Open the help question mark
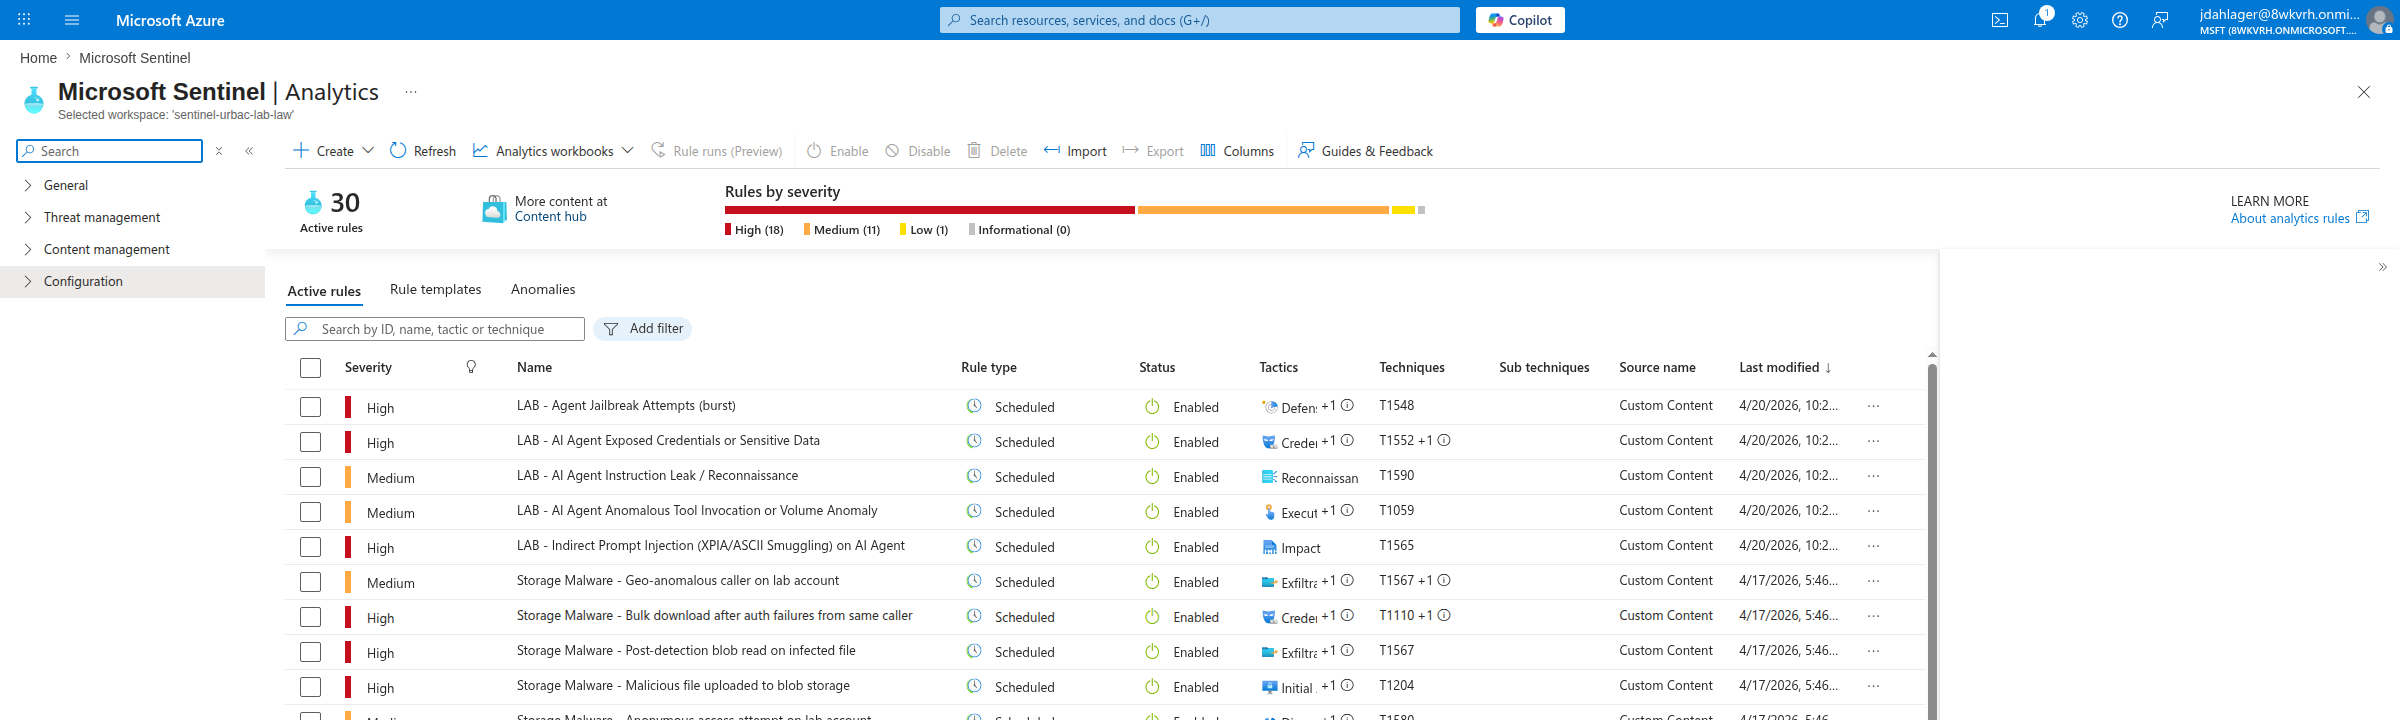The height and width of the screenshot is (720, 2400). (2120, 20)
